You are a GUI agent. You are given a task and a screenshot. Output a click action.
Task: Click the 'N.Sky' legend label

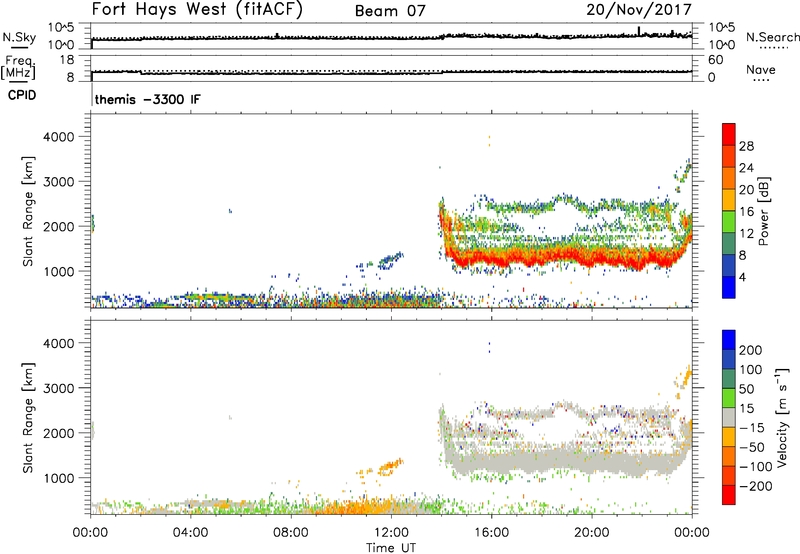[19, 37]
